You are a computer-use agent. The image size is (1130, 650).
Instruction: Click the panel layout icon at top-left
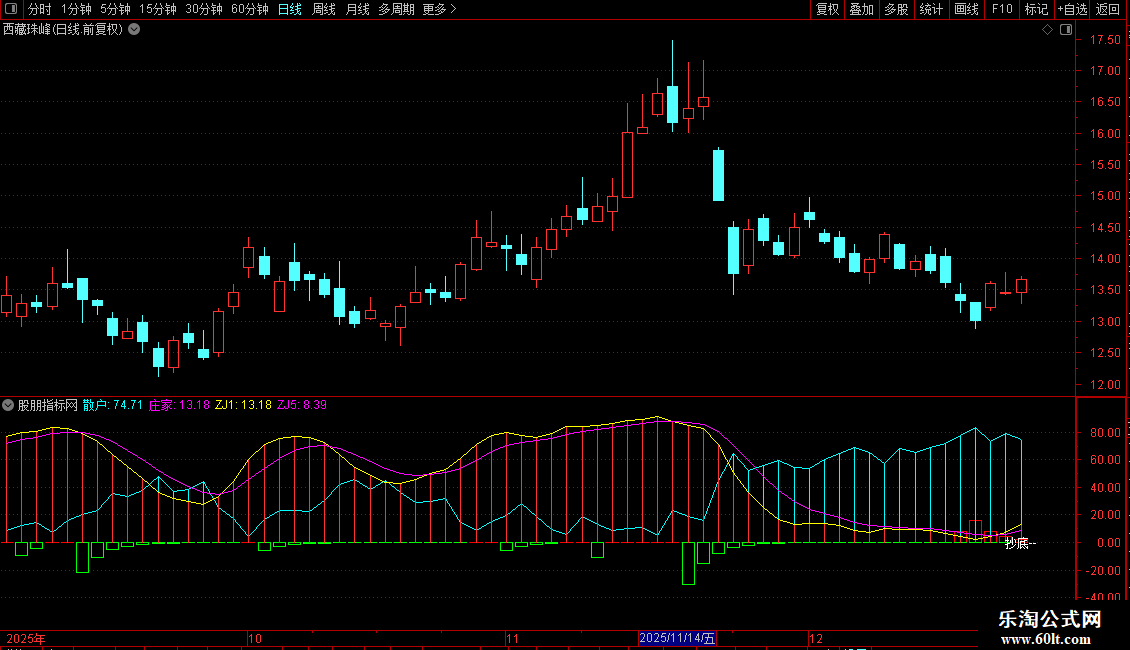point(11,9)
